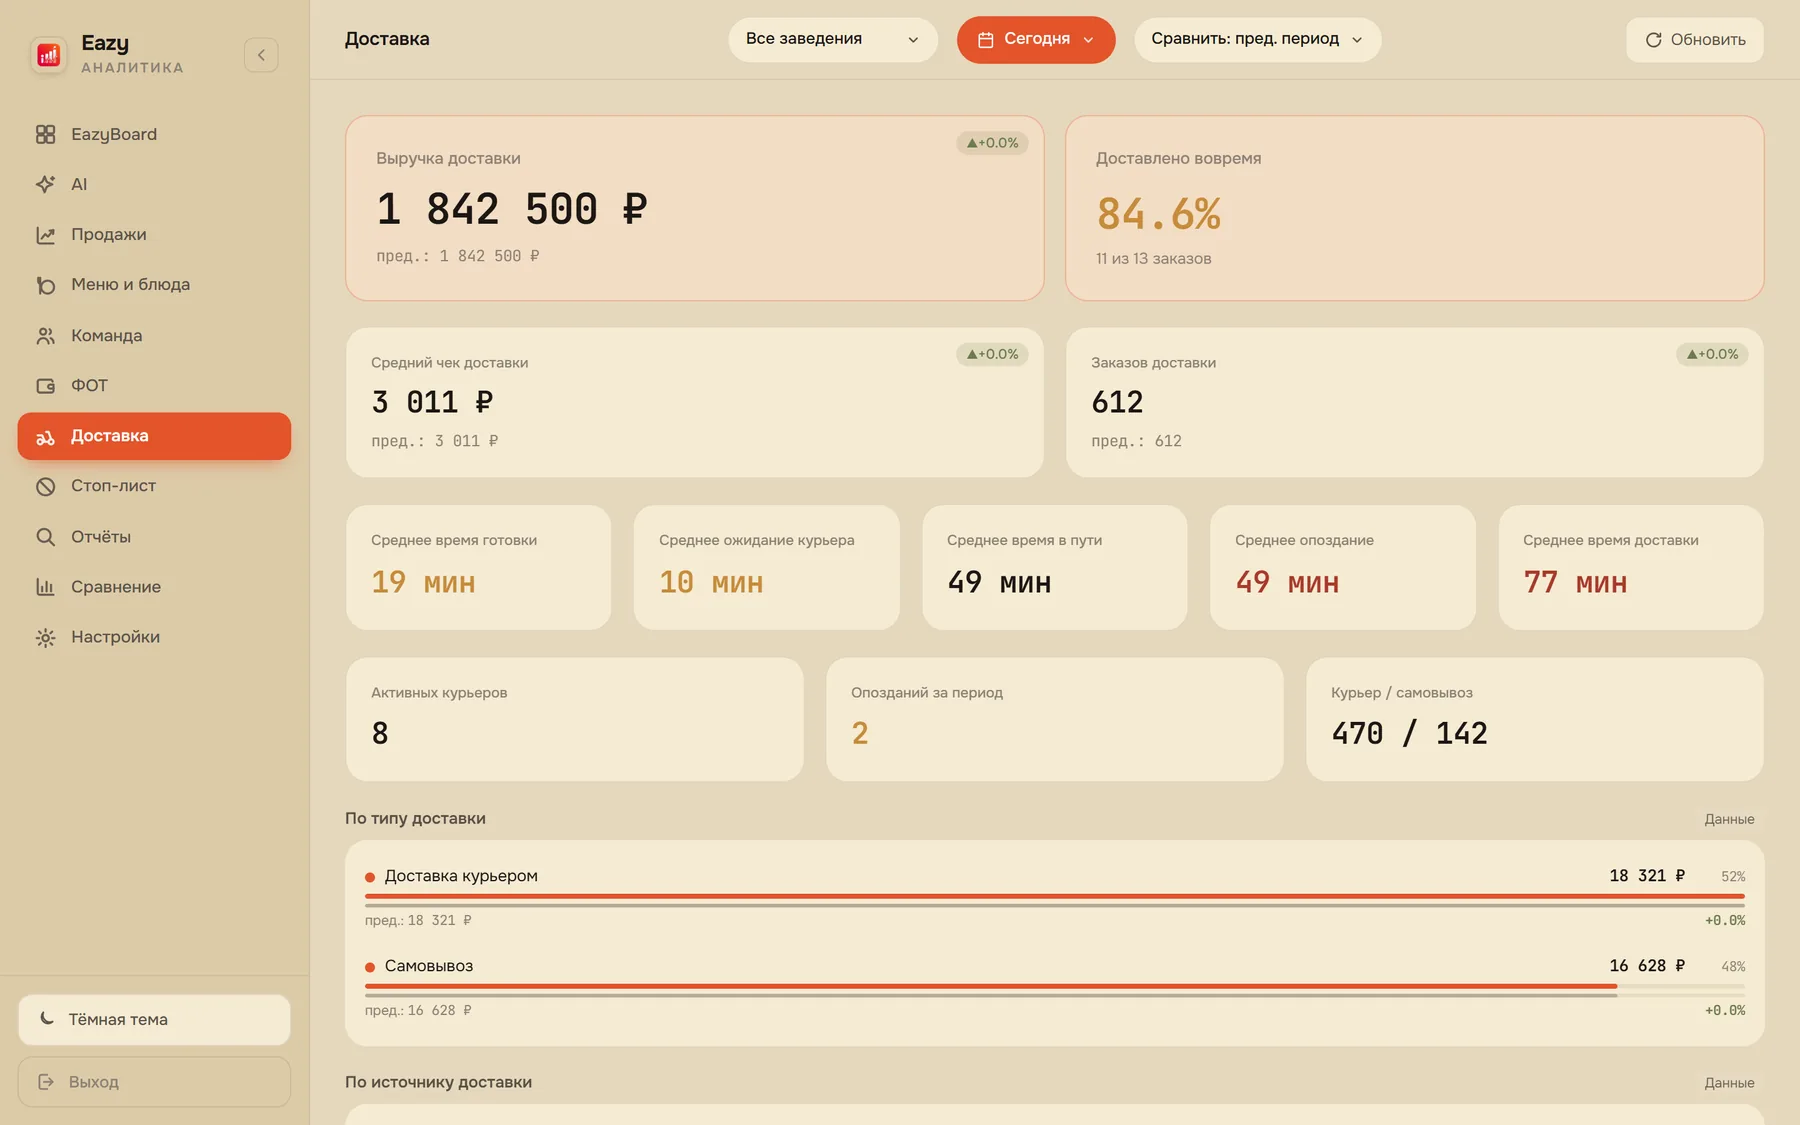
Task: Open the AI section
Action: (154, 184)
